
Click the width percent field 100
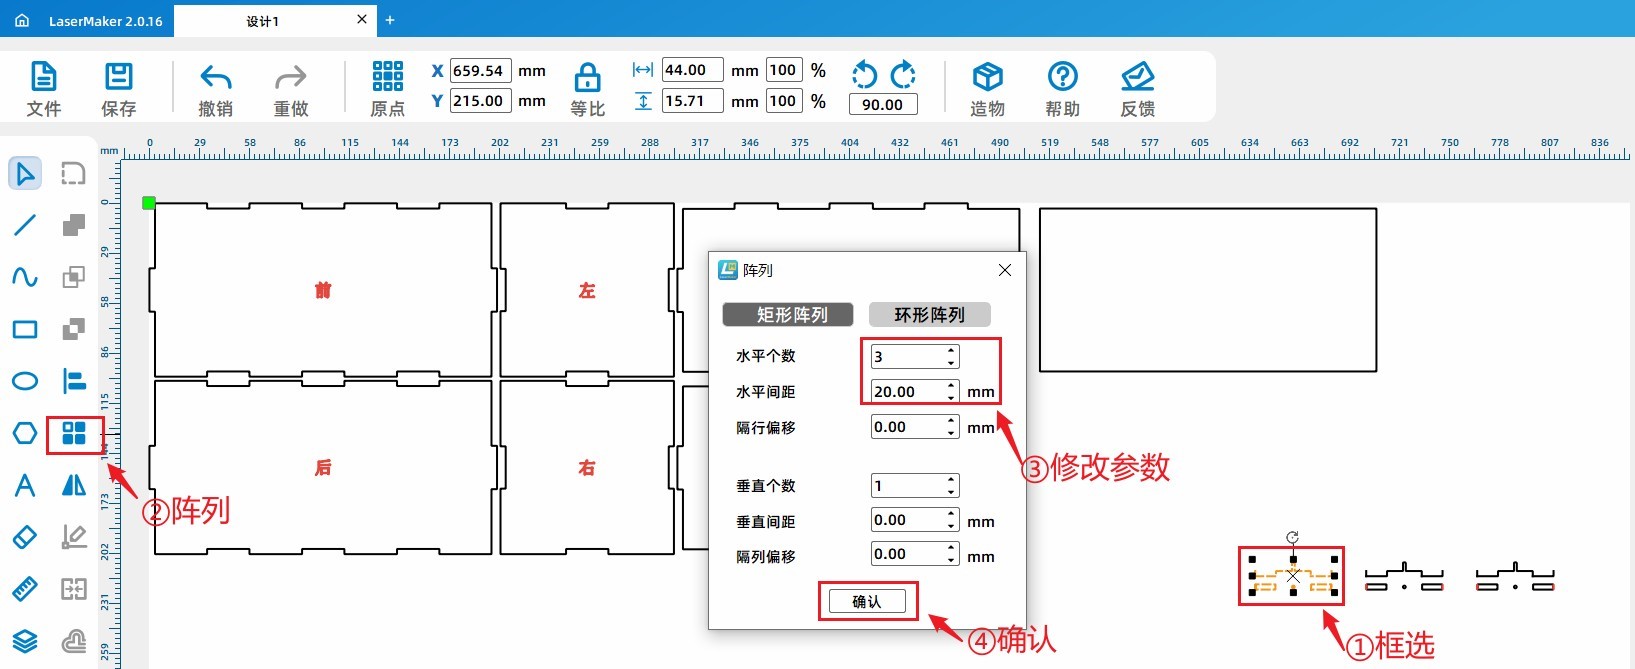[783, 70]
